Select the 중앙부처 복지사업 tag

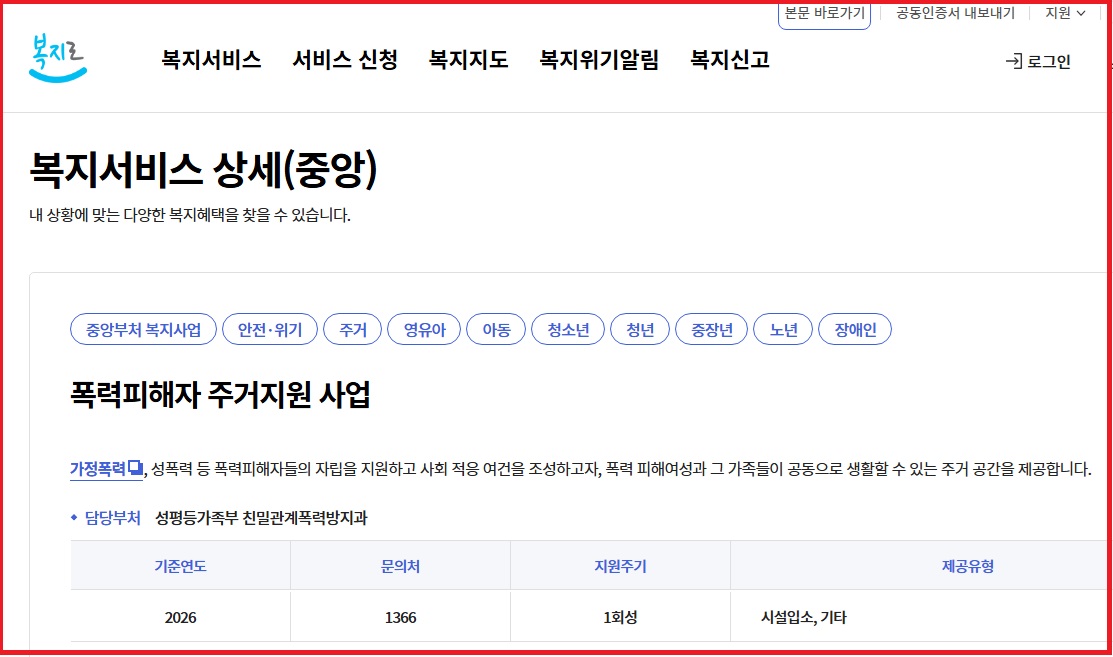pos(143,329)
